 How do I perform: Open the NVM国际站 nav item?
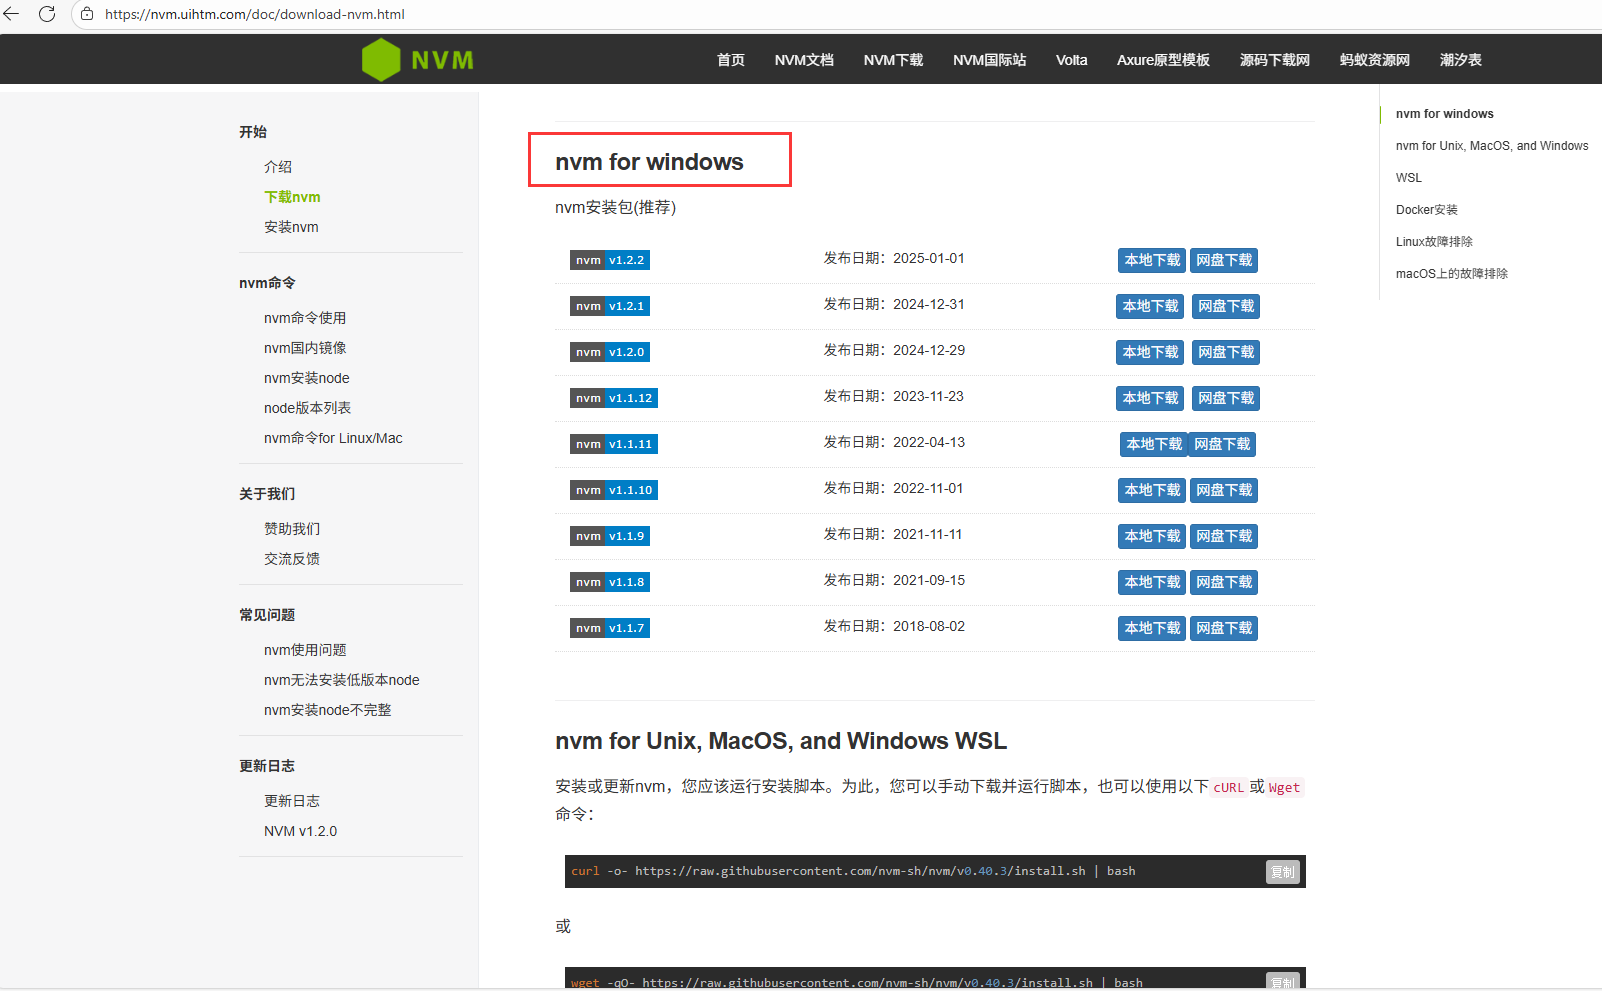[989, 60]
